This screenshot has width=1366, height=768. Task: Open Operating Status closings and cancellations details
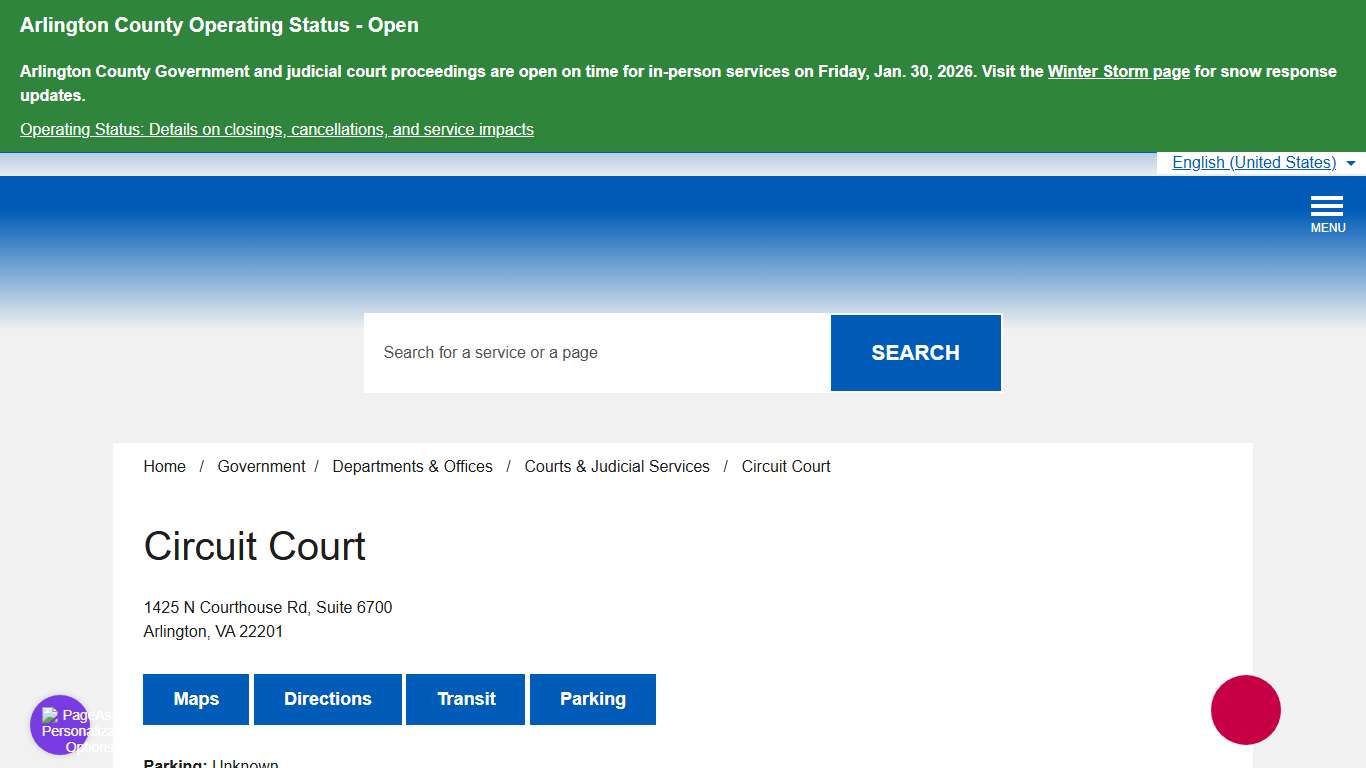[x=276, y=129]
